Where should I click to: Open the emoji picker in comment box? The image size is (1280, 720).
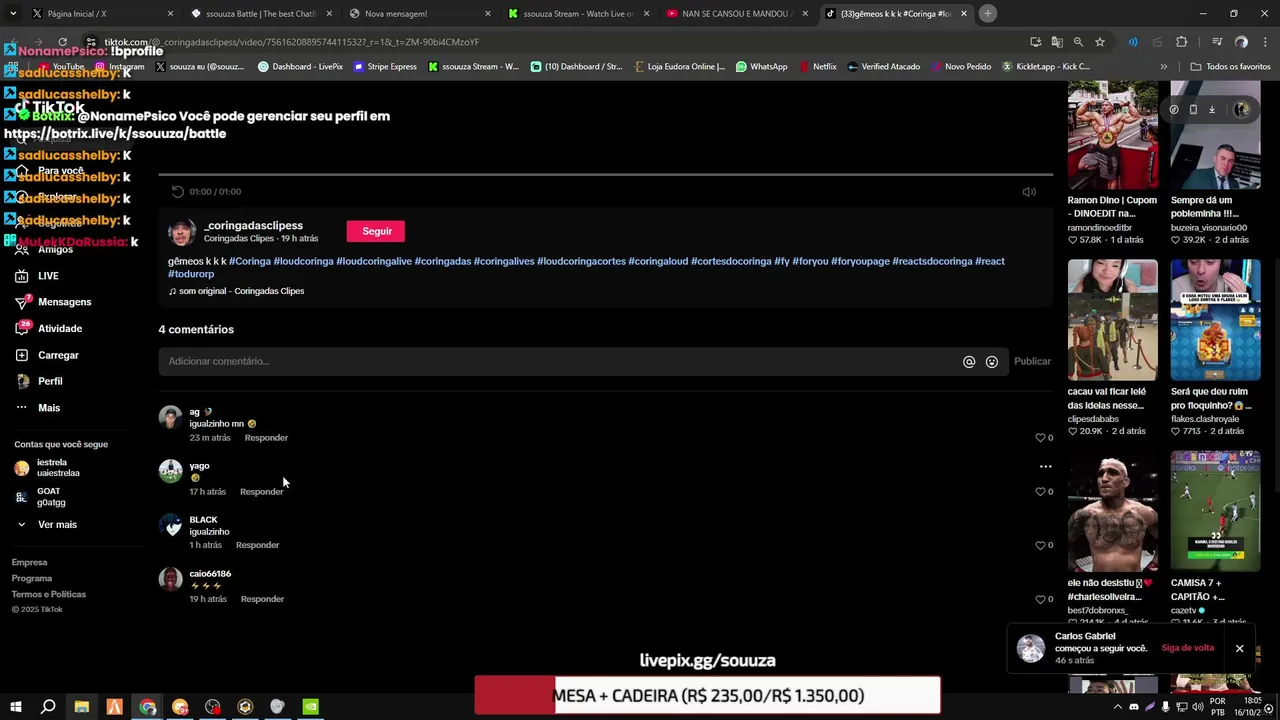[992, 362]
